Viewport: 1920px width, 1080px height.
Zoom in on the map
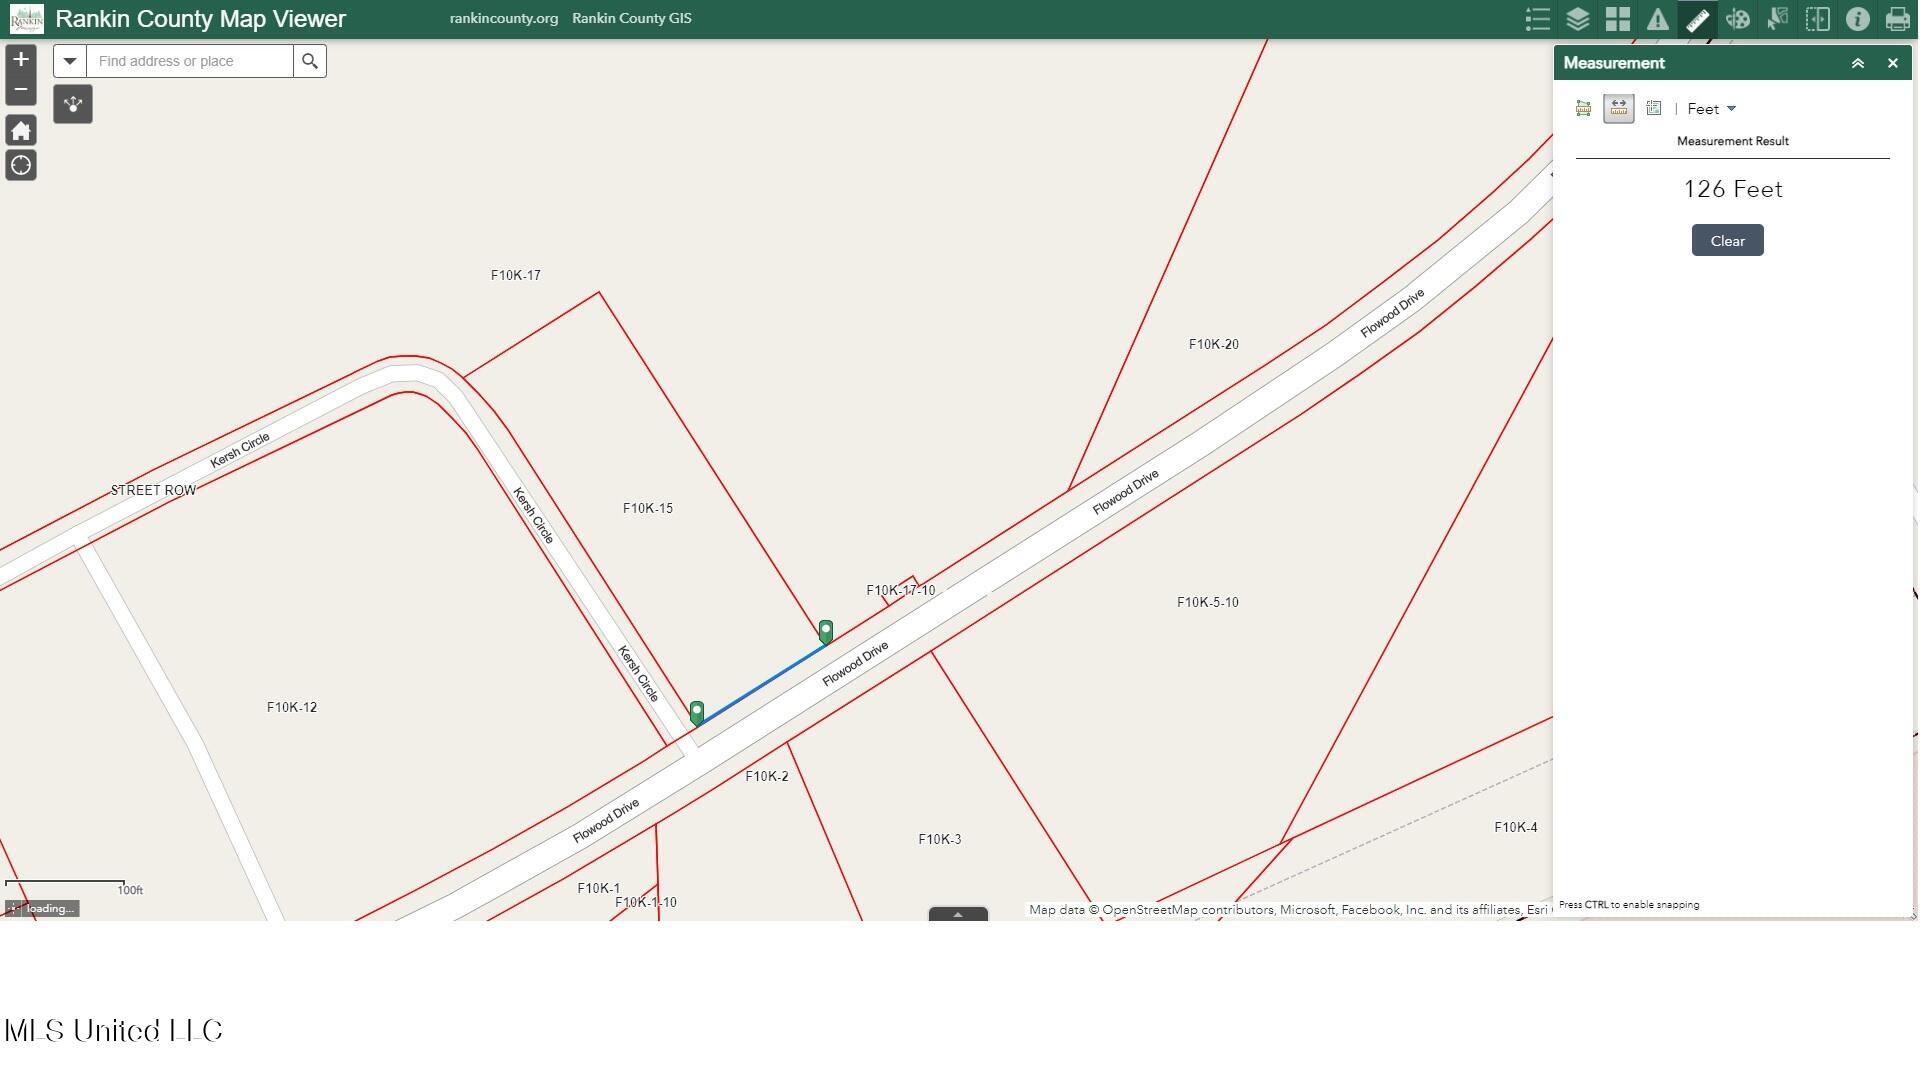21,60
